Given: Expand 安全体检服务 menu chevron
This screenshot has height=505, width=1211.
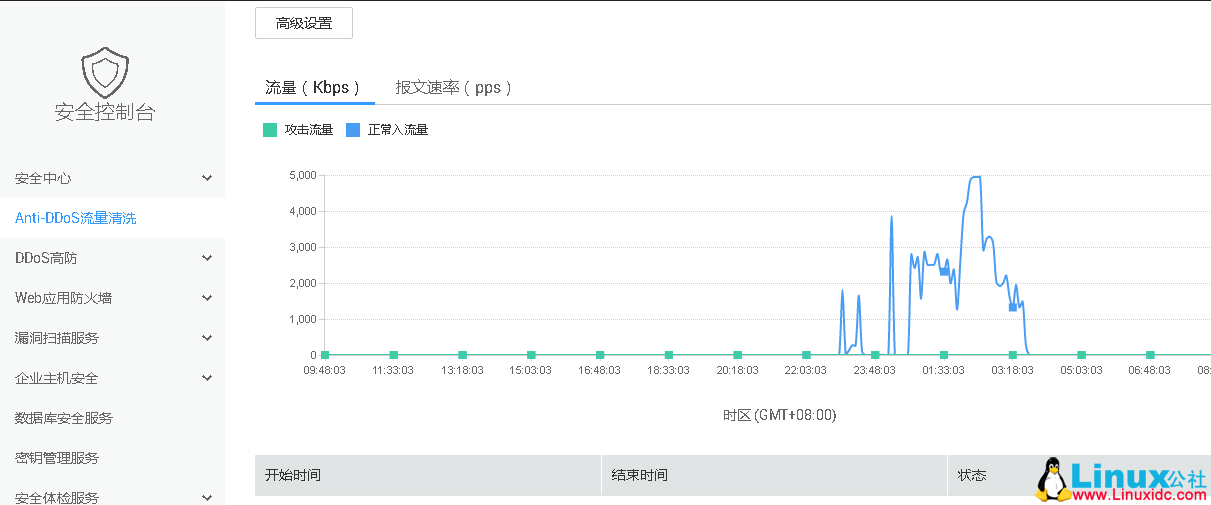Looking at the screenshot, I should [207, 497].
